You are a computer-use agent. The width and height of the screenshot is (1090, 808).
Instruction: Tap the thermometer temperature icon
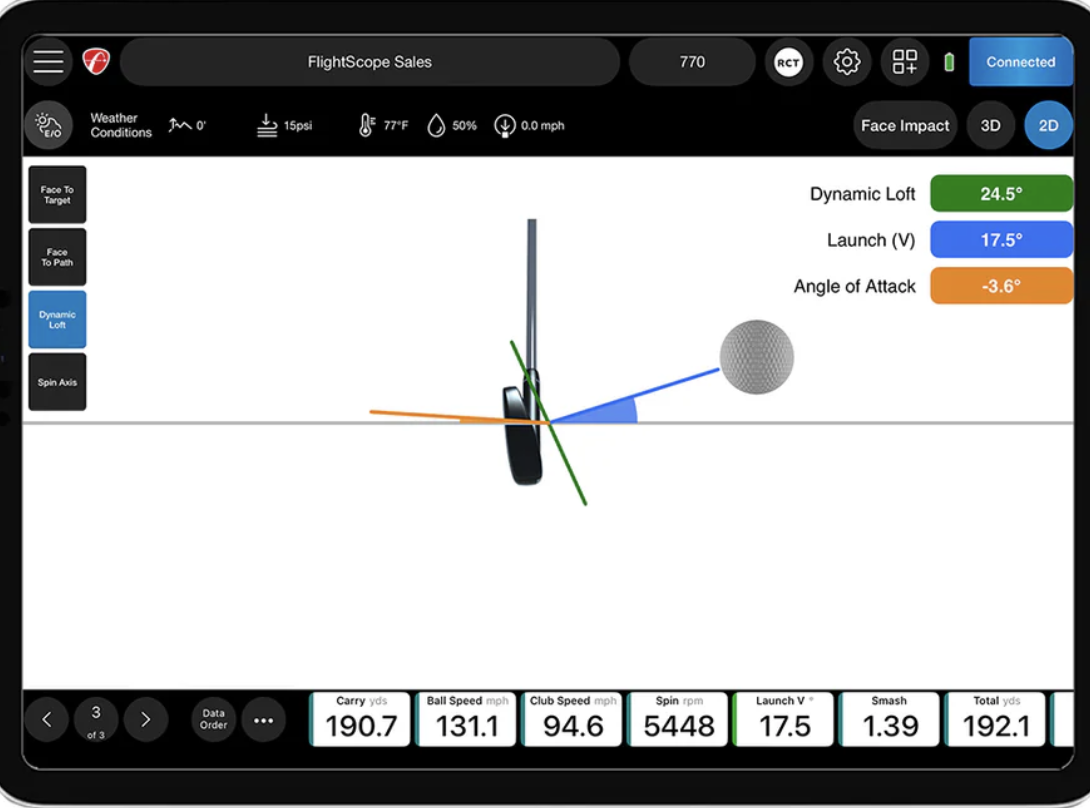click(x=367, y=126)
